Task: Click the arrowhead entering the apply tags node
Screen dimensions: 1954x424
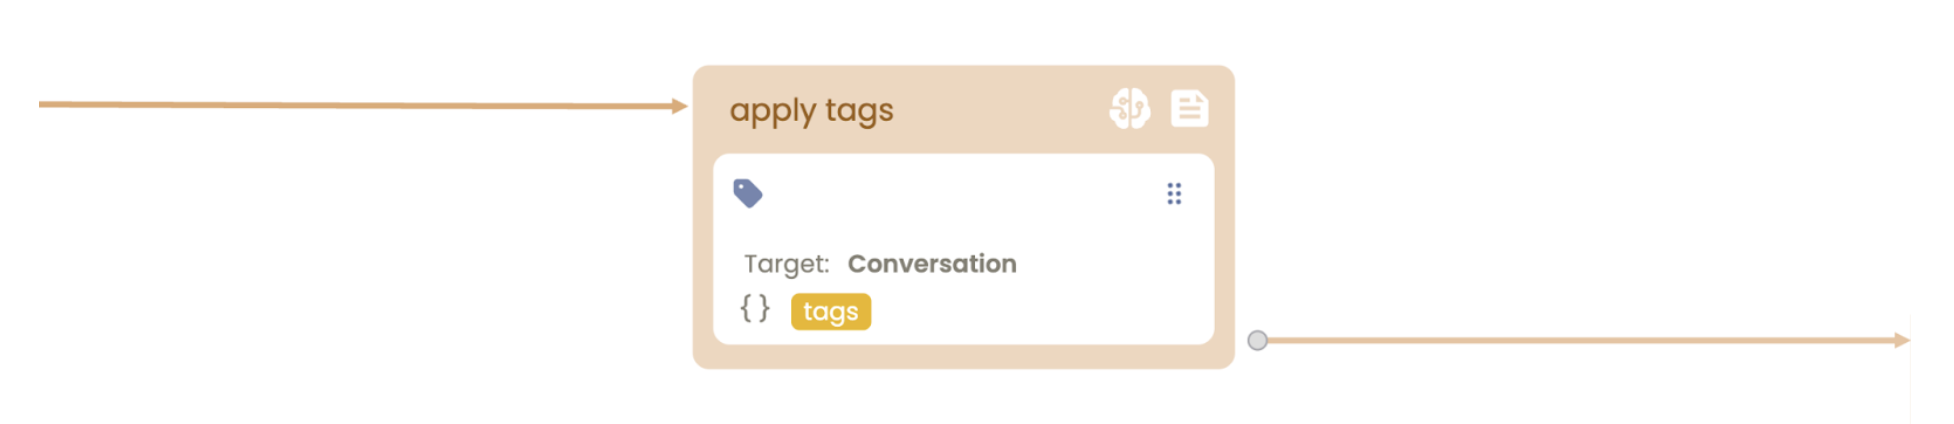Action: [680, 106]
